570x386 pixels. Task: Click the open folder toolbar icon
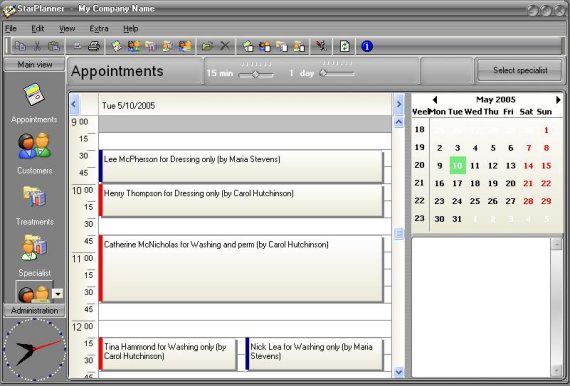coord(208,46)
